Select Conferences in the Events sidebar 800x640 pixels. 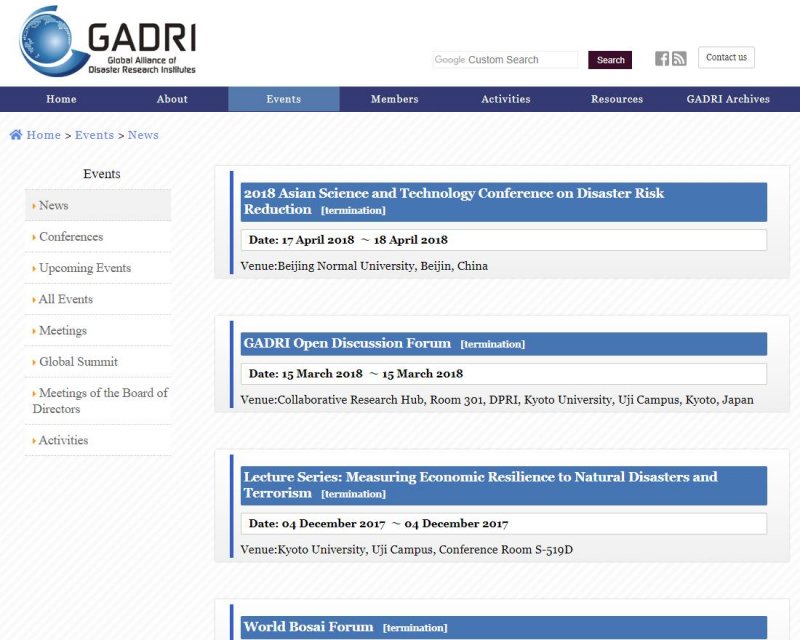point(70,237)
